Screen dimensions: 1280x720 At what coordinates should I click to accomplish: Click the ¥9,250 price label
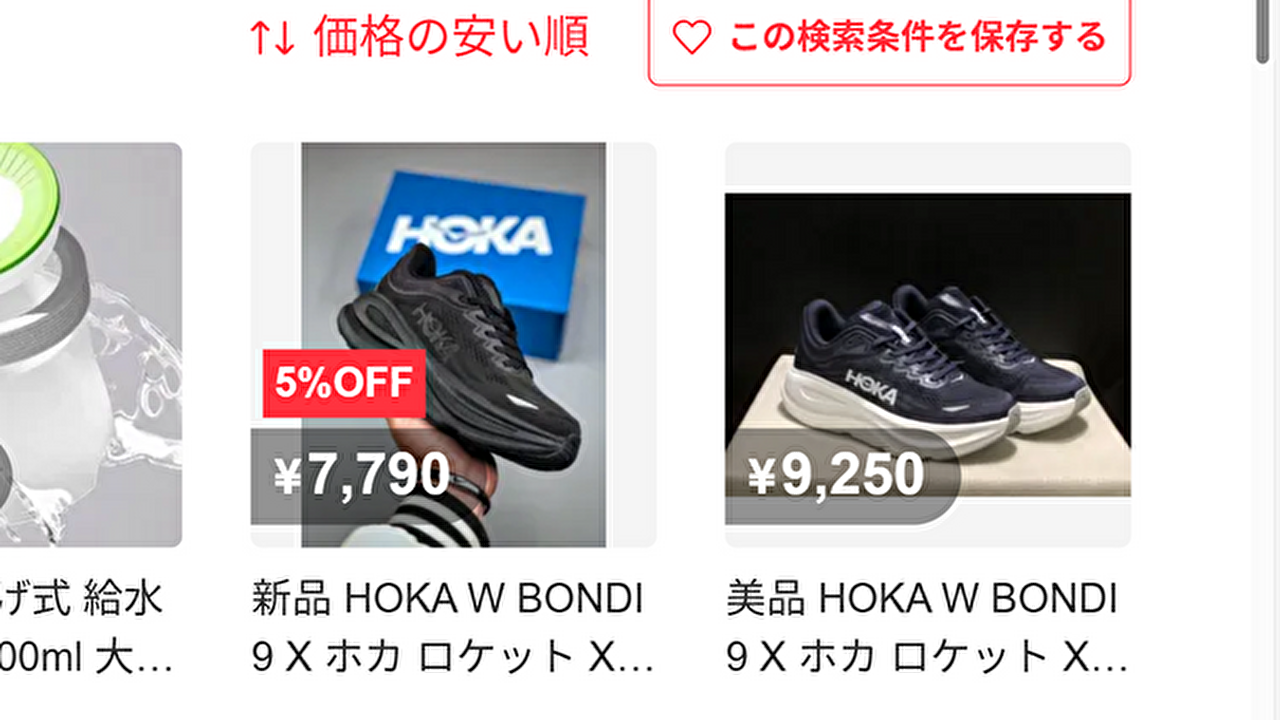pyautogui.click(x=837, y=476)
